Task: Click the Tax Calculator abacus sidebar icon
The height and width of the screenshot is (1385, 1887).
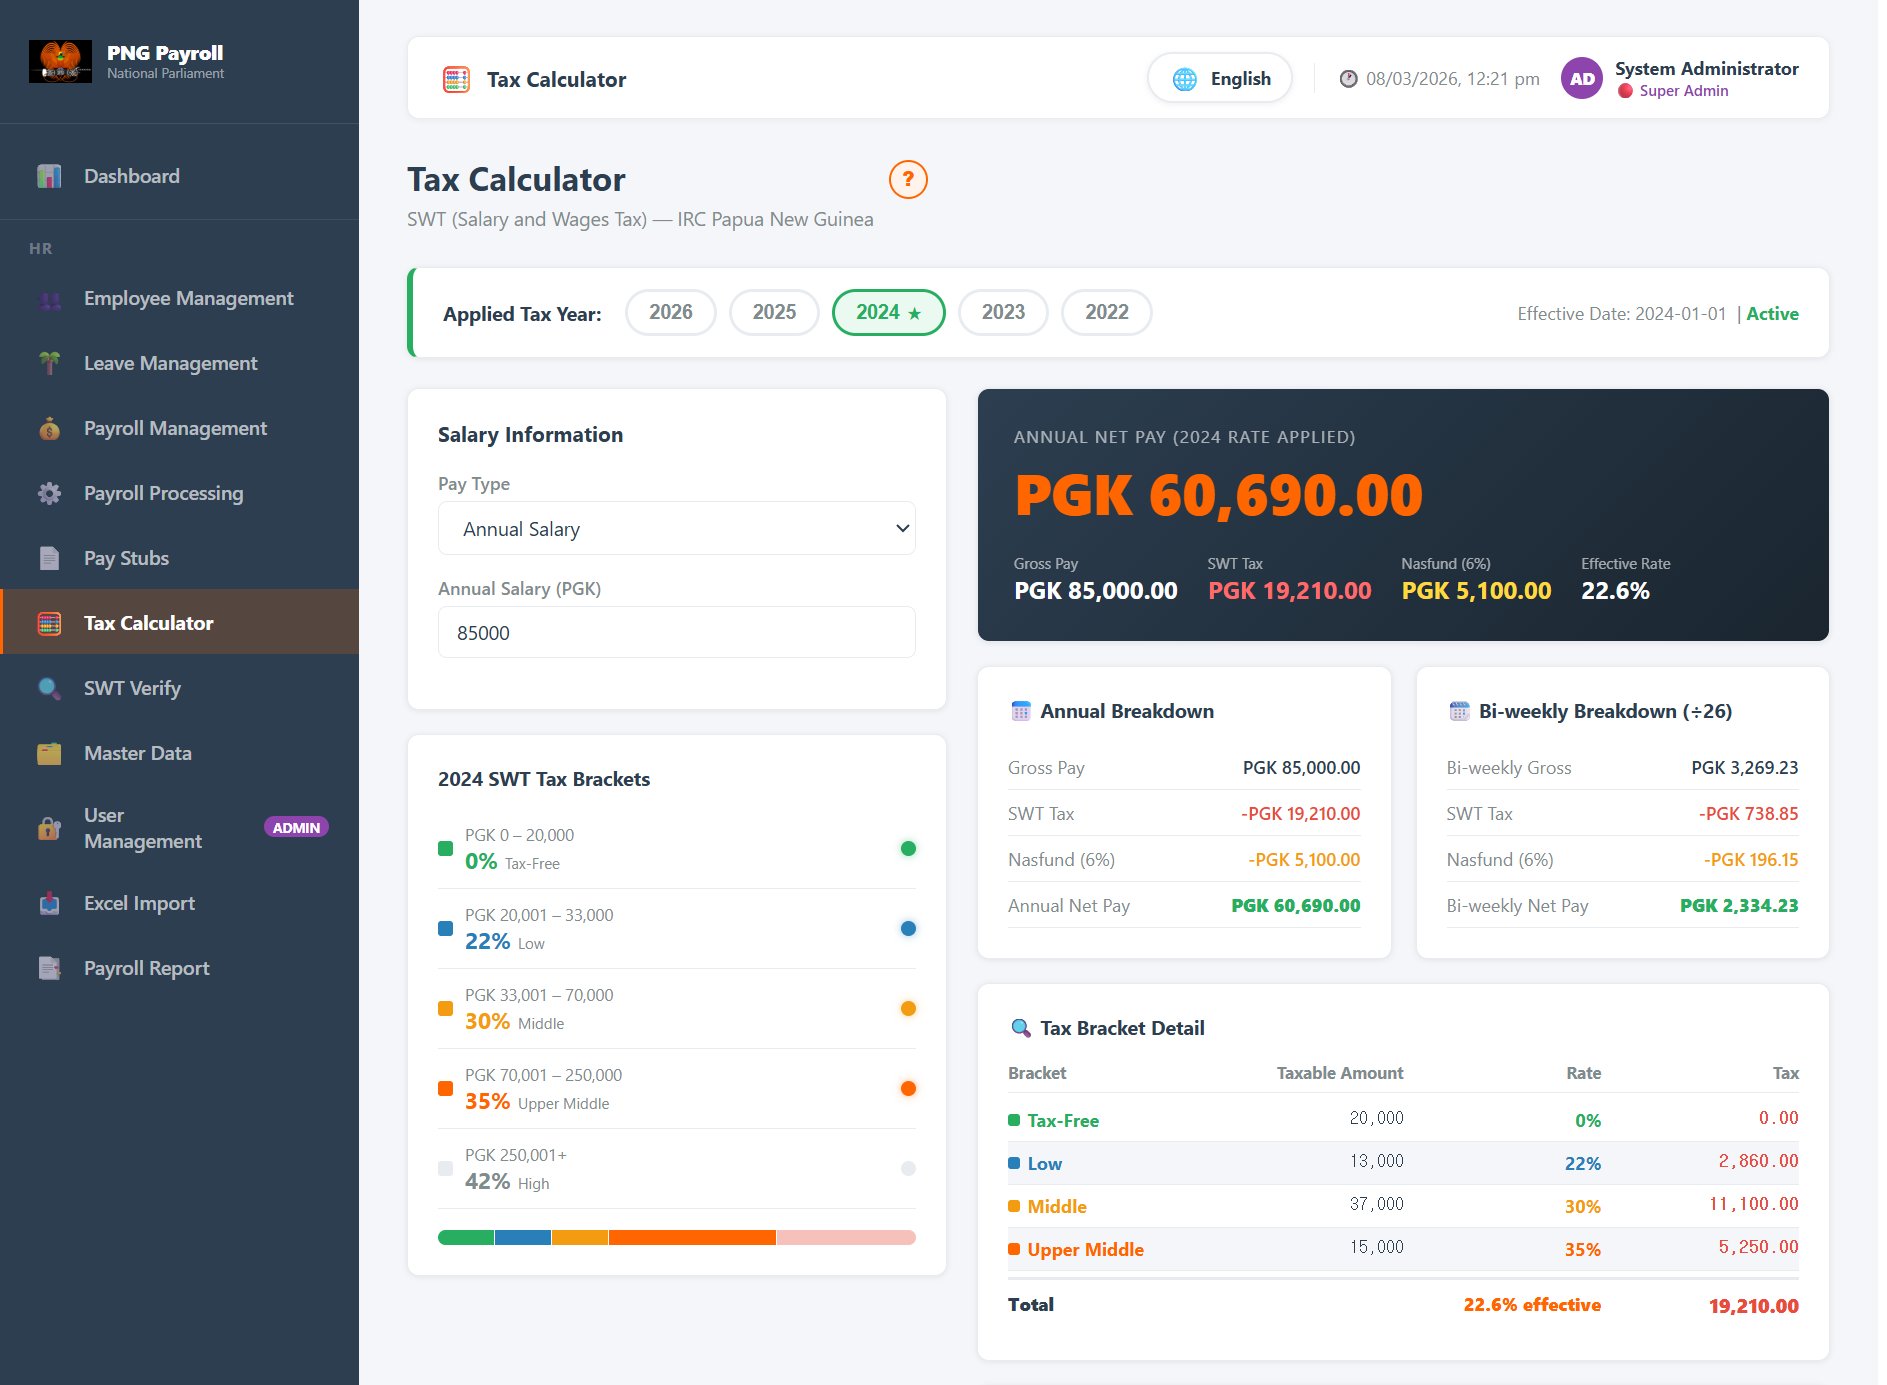Action: pos(49,624)
